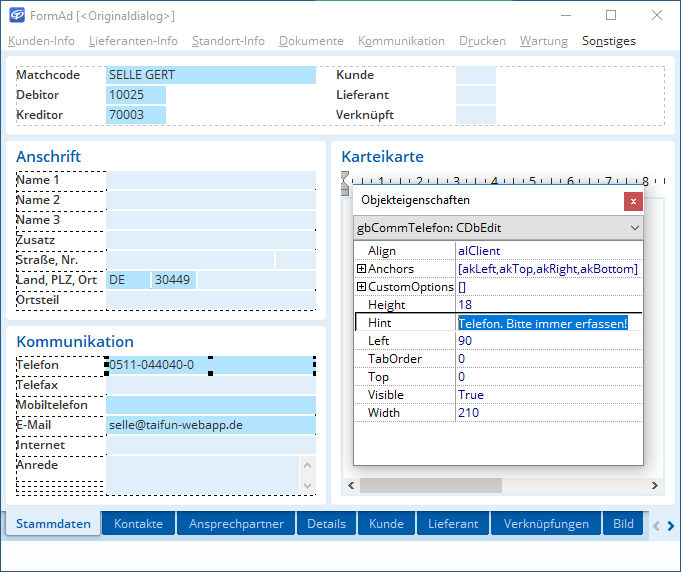The width and height of the screenshot is (681, 572).
Task: Expand the Anchors property
Action: click(361, 269)
